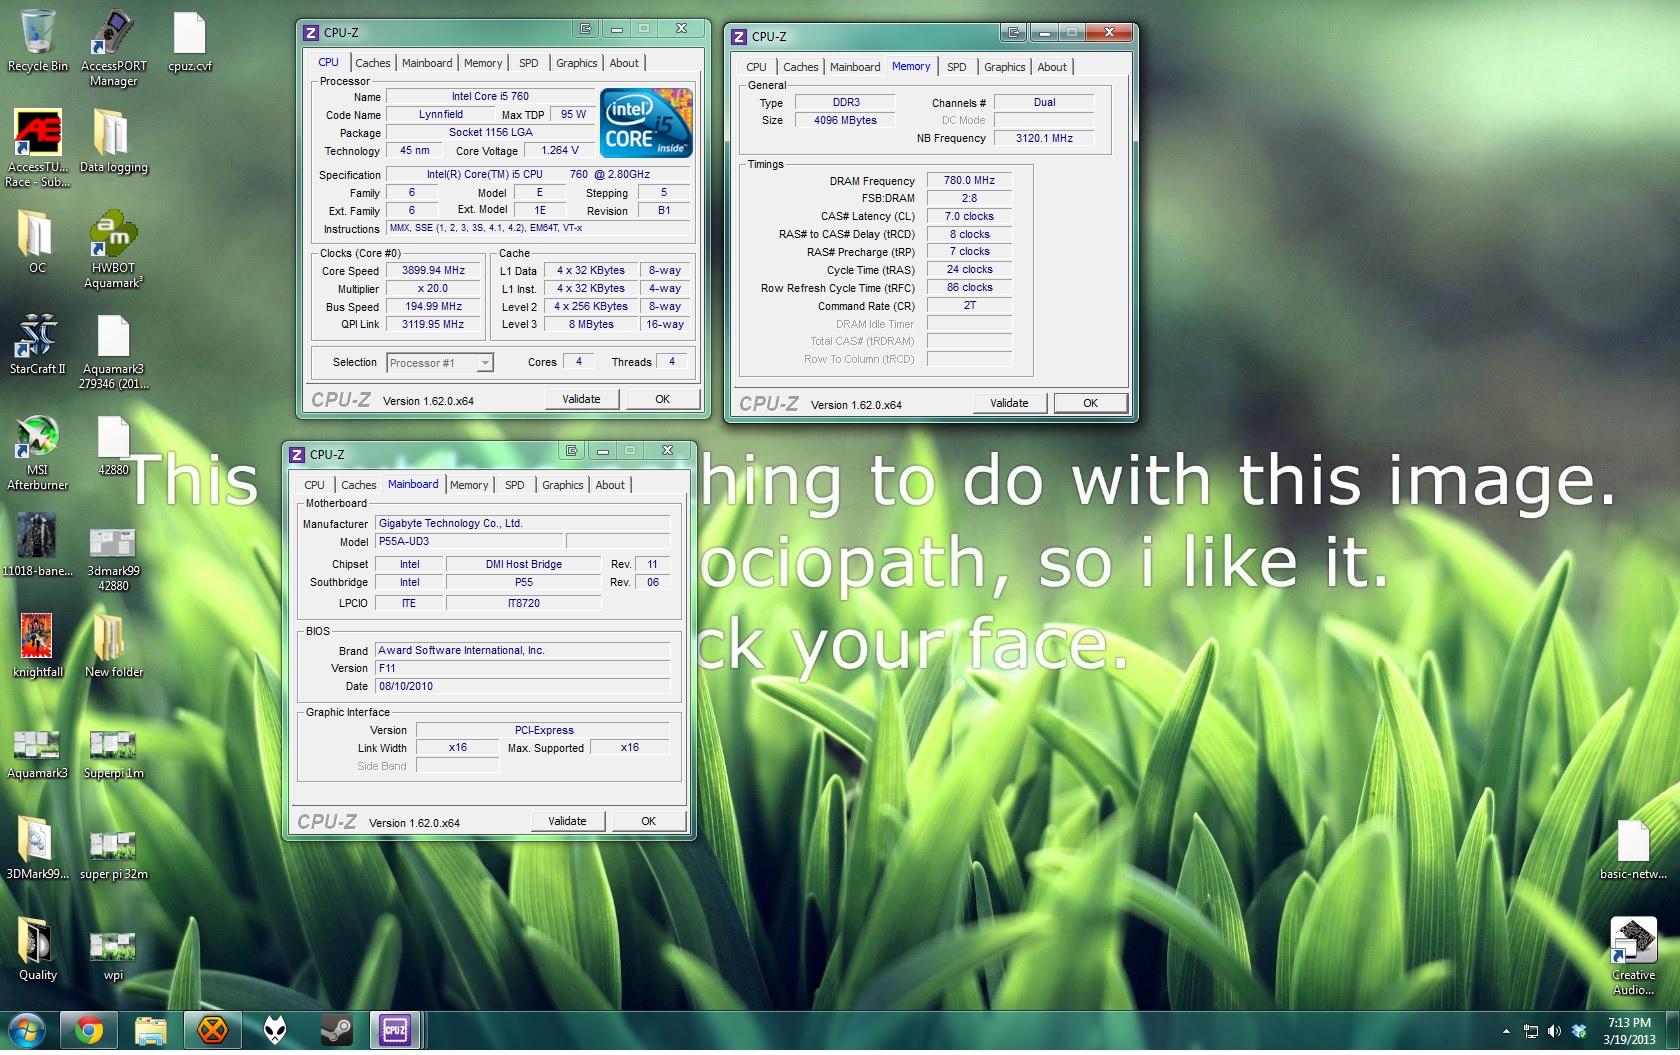Open the 11018-bane image icon

click(x=37, y=544)
